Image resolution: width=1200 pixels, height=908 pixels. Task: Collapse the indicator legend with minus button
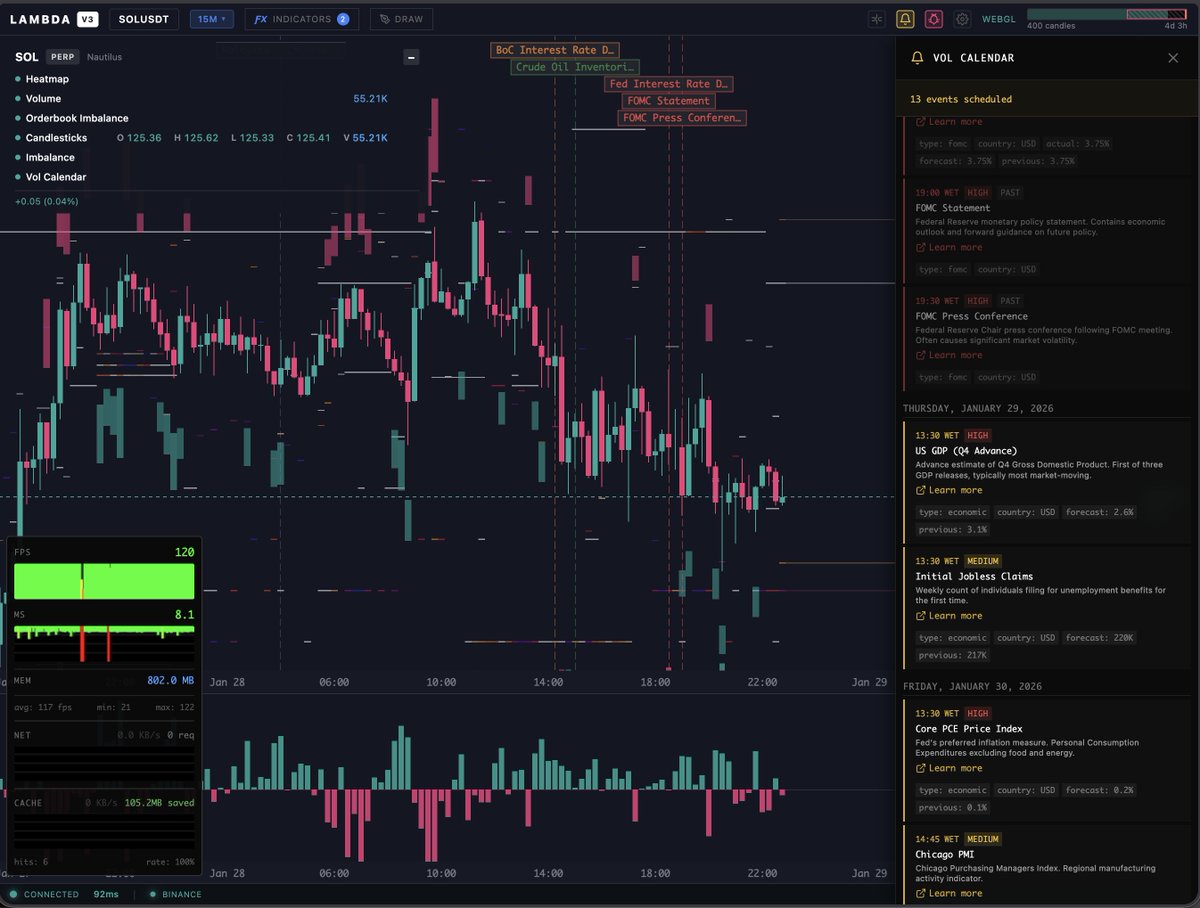(x=411, y=57)
